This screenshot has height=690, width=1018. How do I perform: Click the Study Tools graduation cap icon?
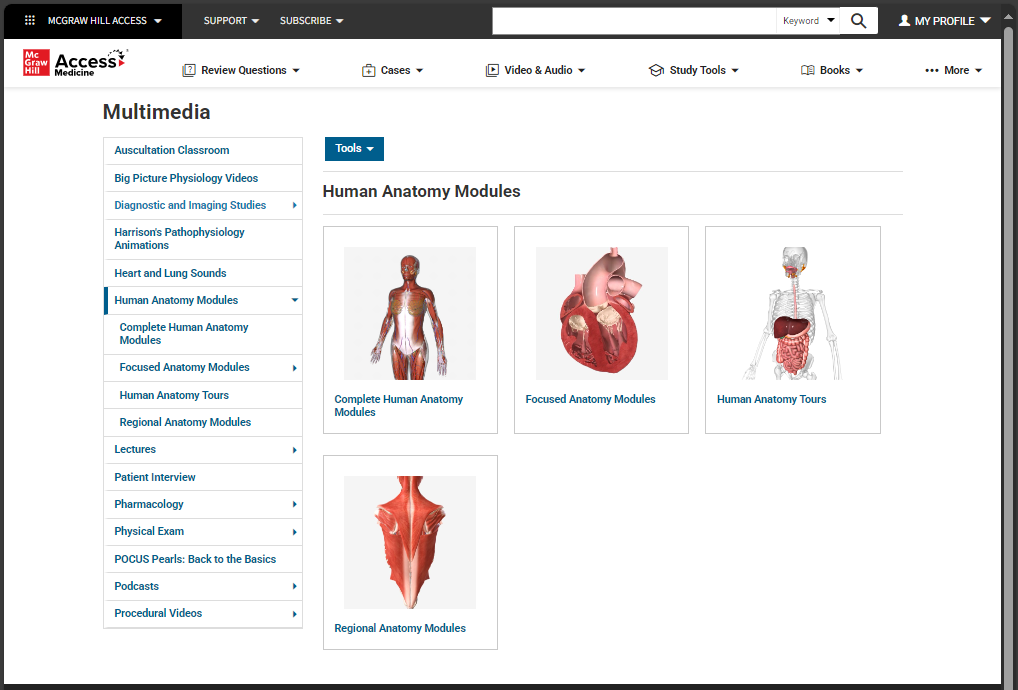pos(656,70)
